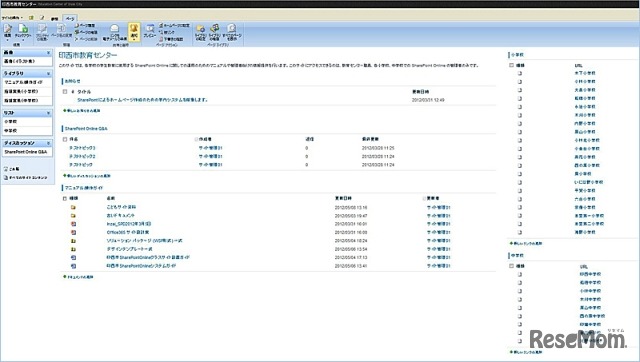Screen dimensions: 640x362
Task: Click link icon in 木下小学校 row
Action: (x=520, y=73)
